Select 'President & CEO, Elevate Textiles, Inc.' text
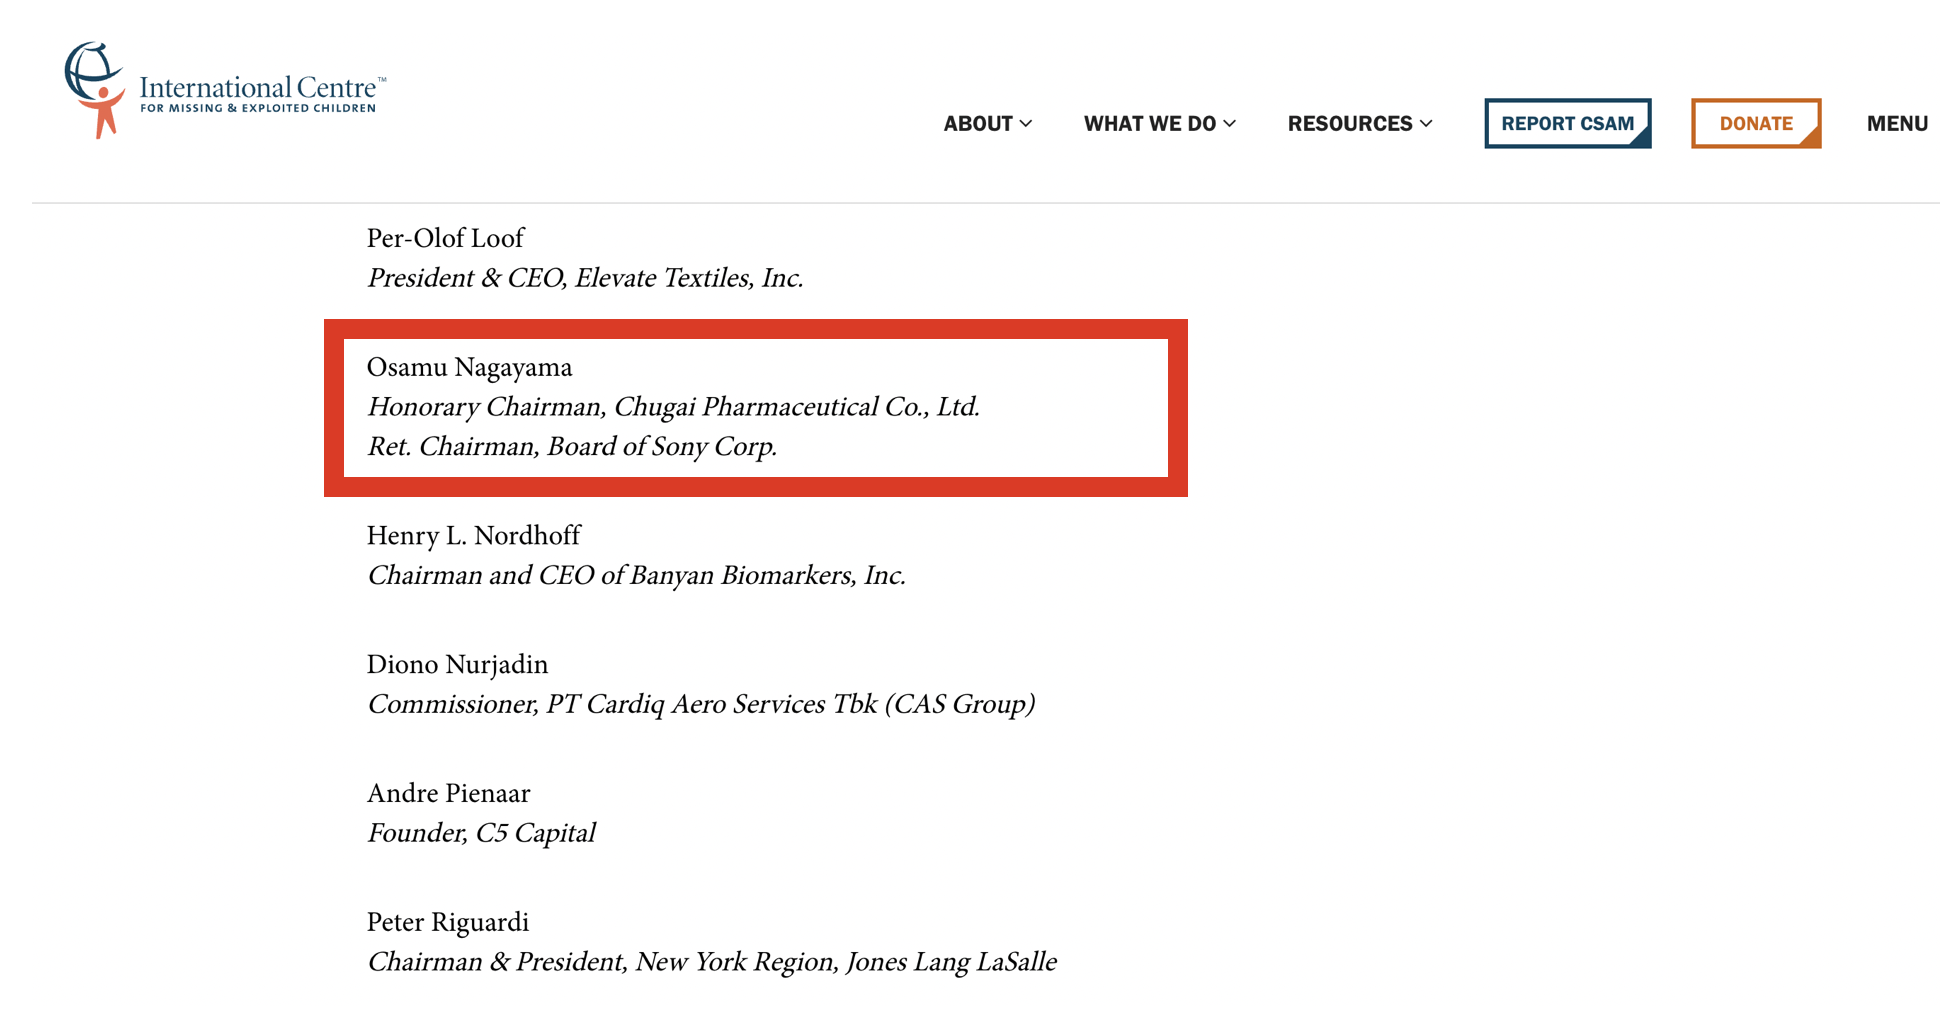This screenshot has height=1032, width=1940. [x=585, y=278]
